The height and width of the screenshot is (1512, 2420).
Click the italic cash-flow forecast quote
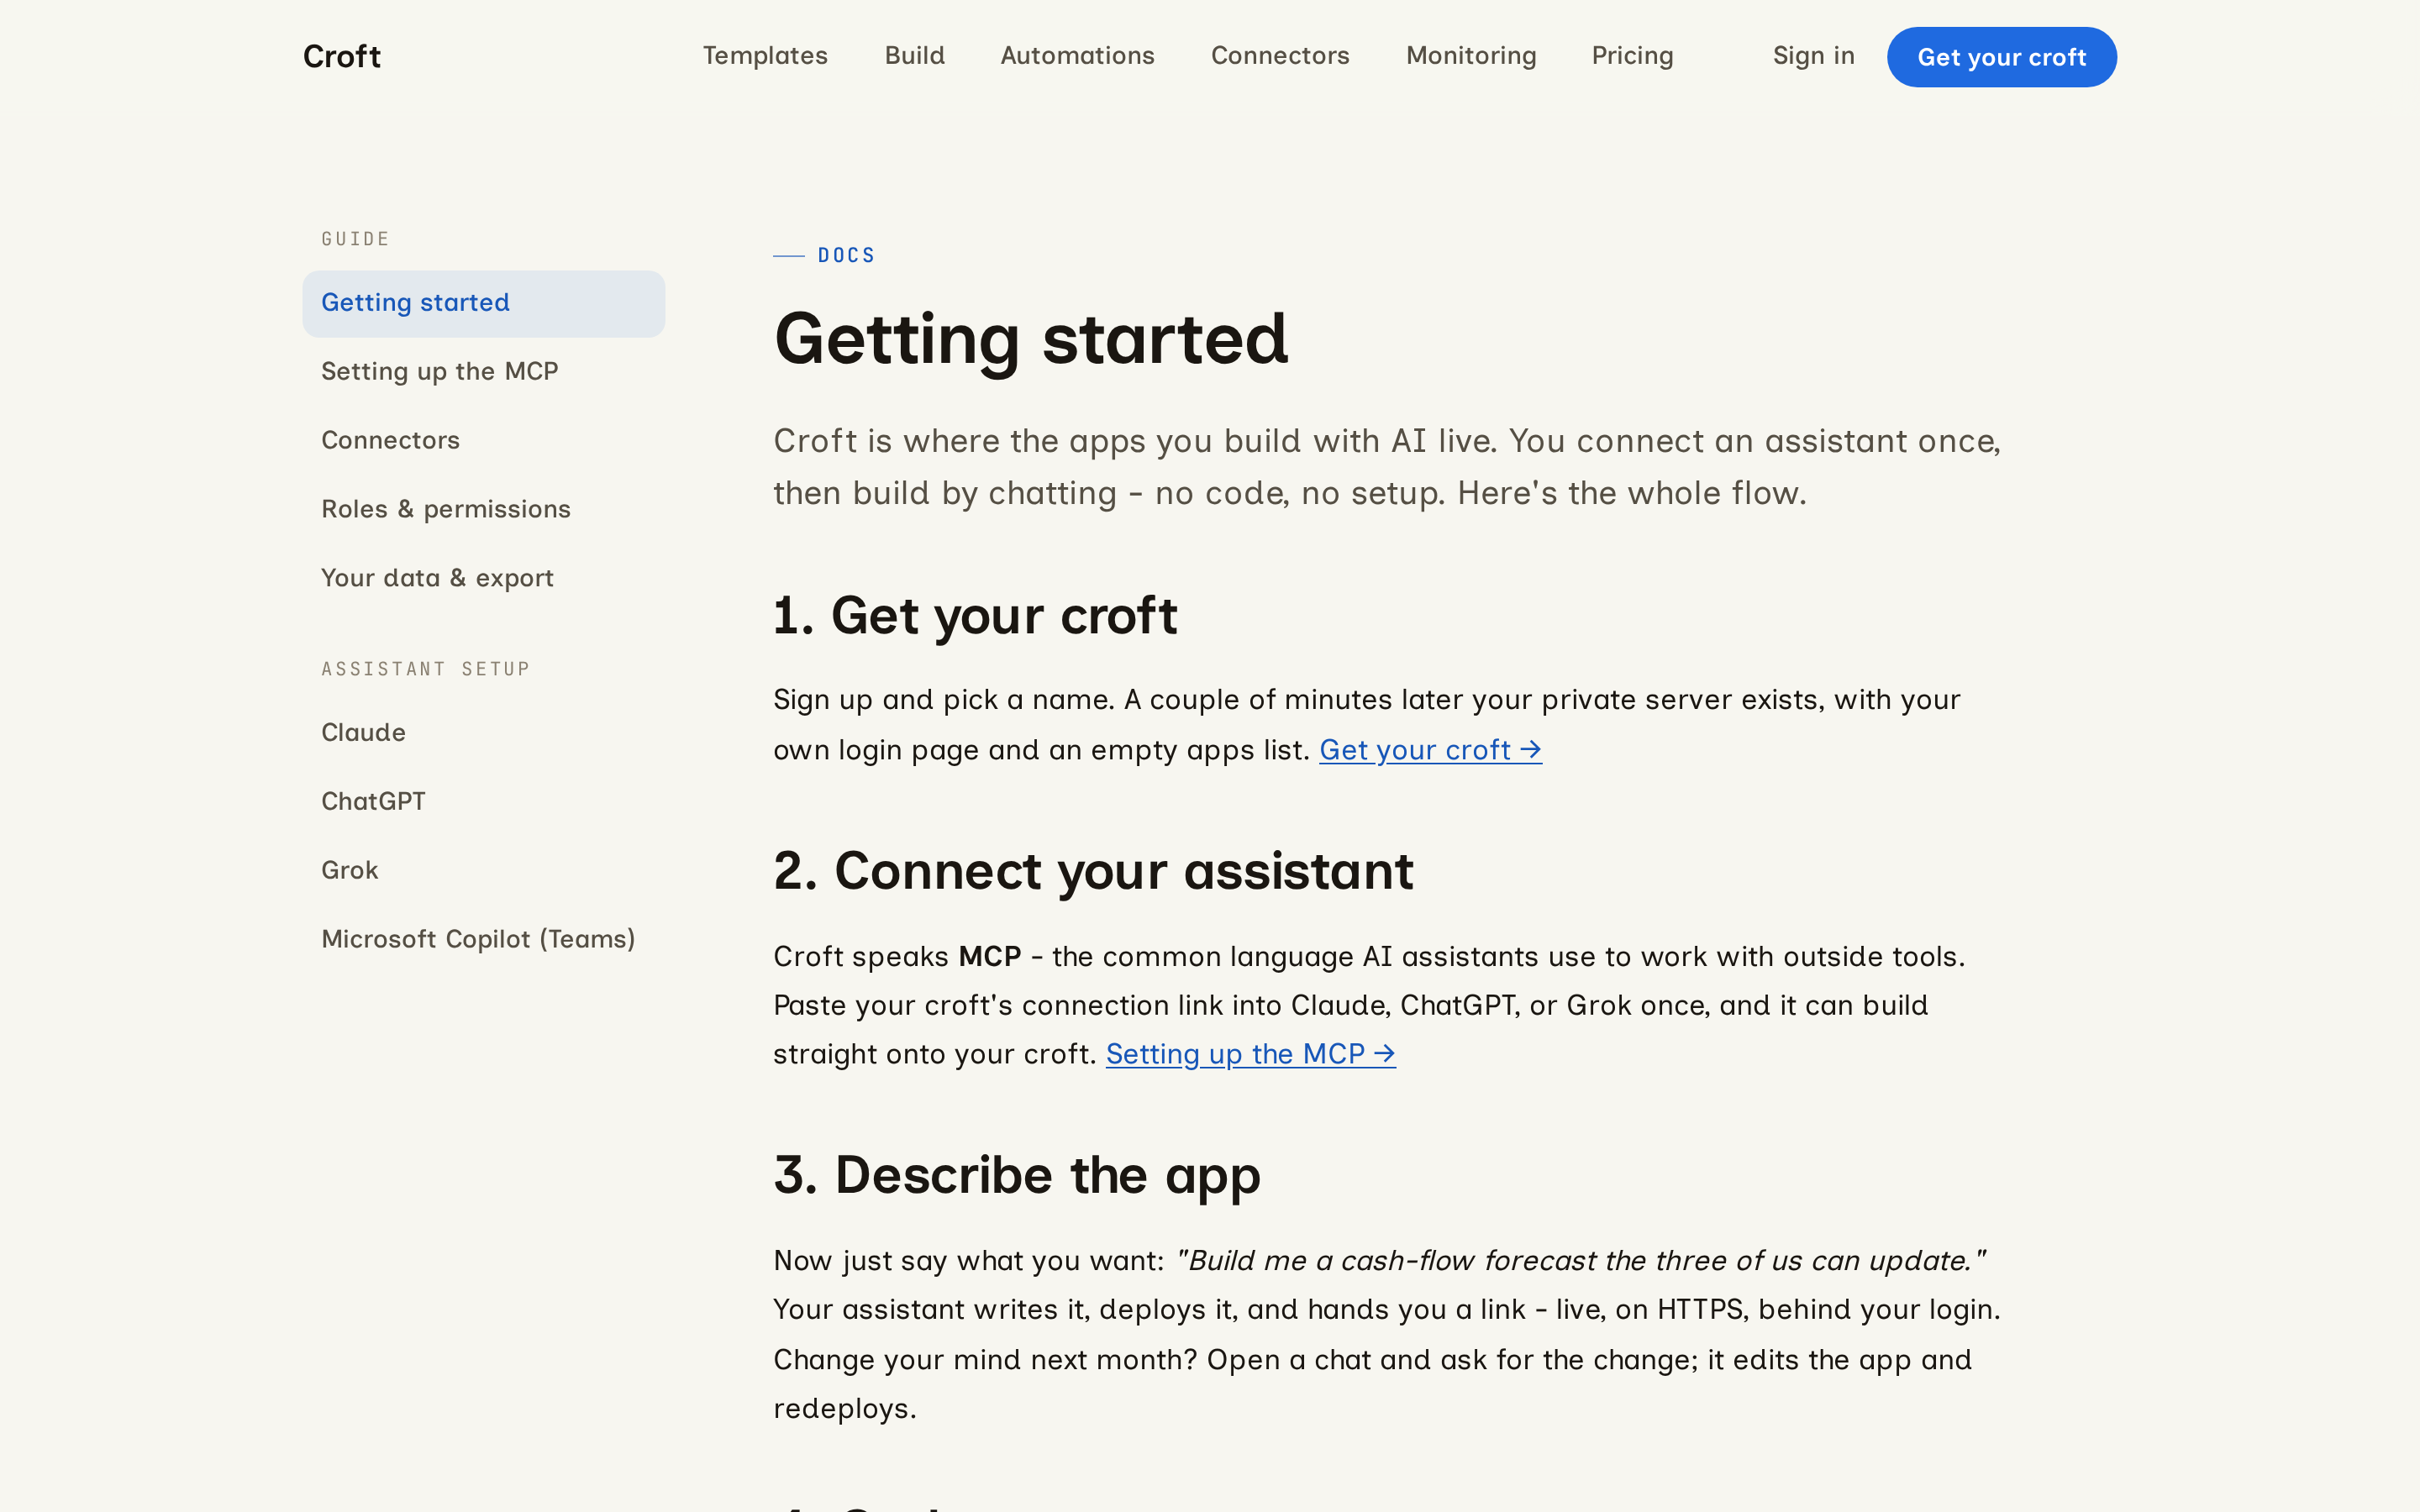(x=1580, y=1260)
